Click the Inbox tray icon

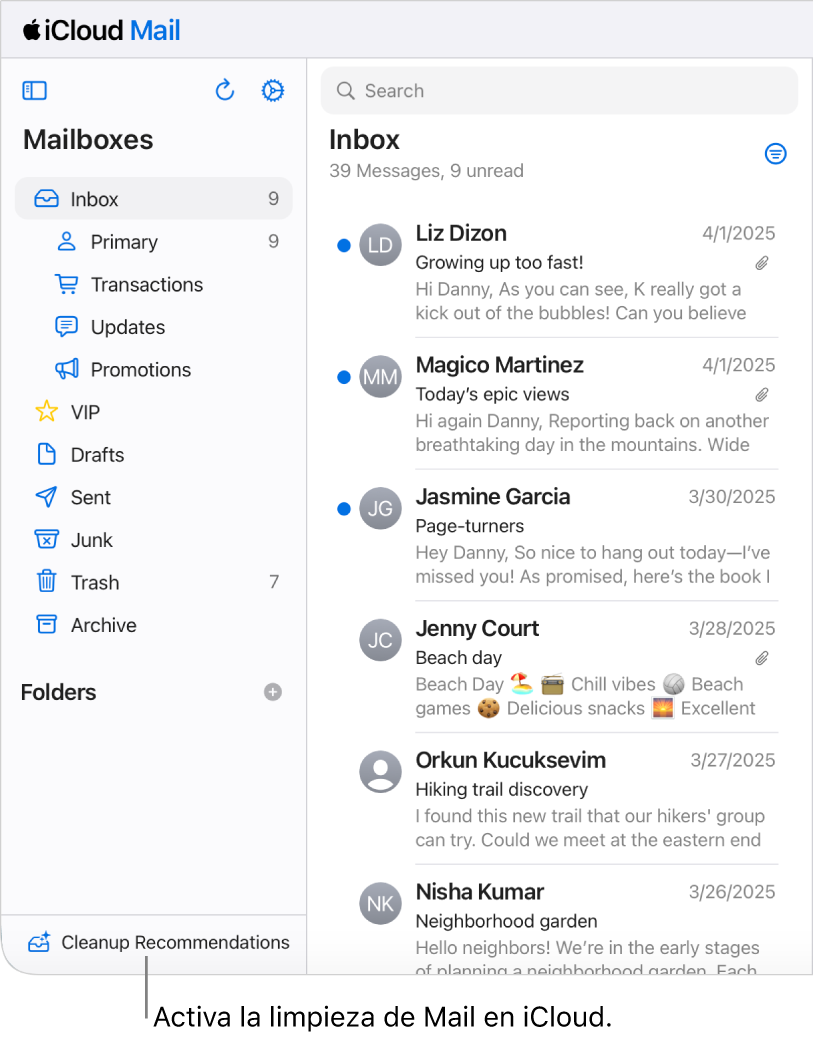[x=47, y=199]
